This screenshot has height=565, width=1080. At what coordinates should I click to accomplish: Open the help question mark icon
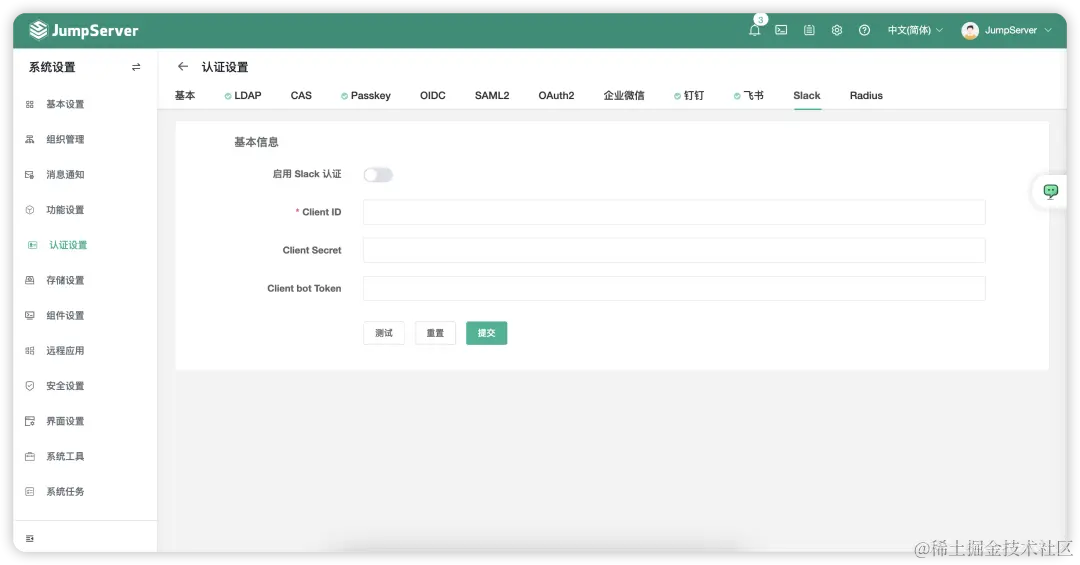point(864,30)
